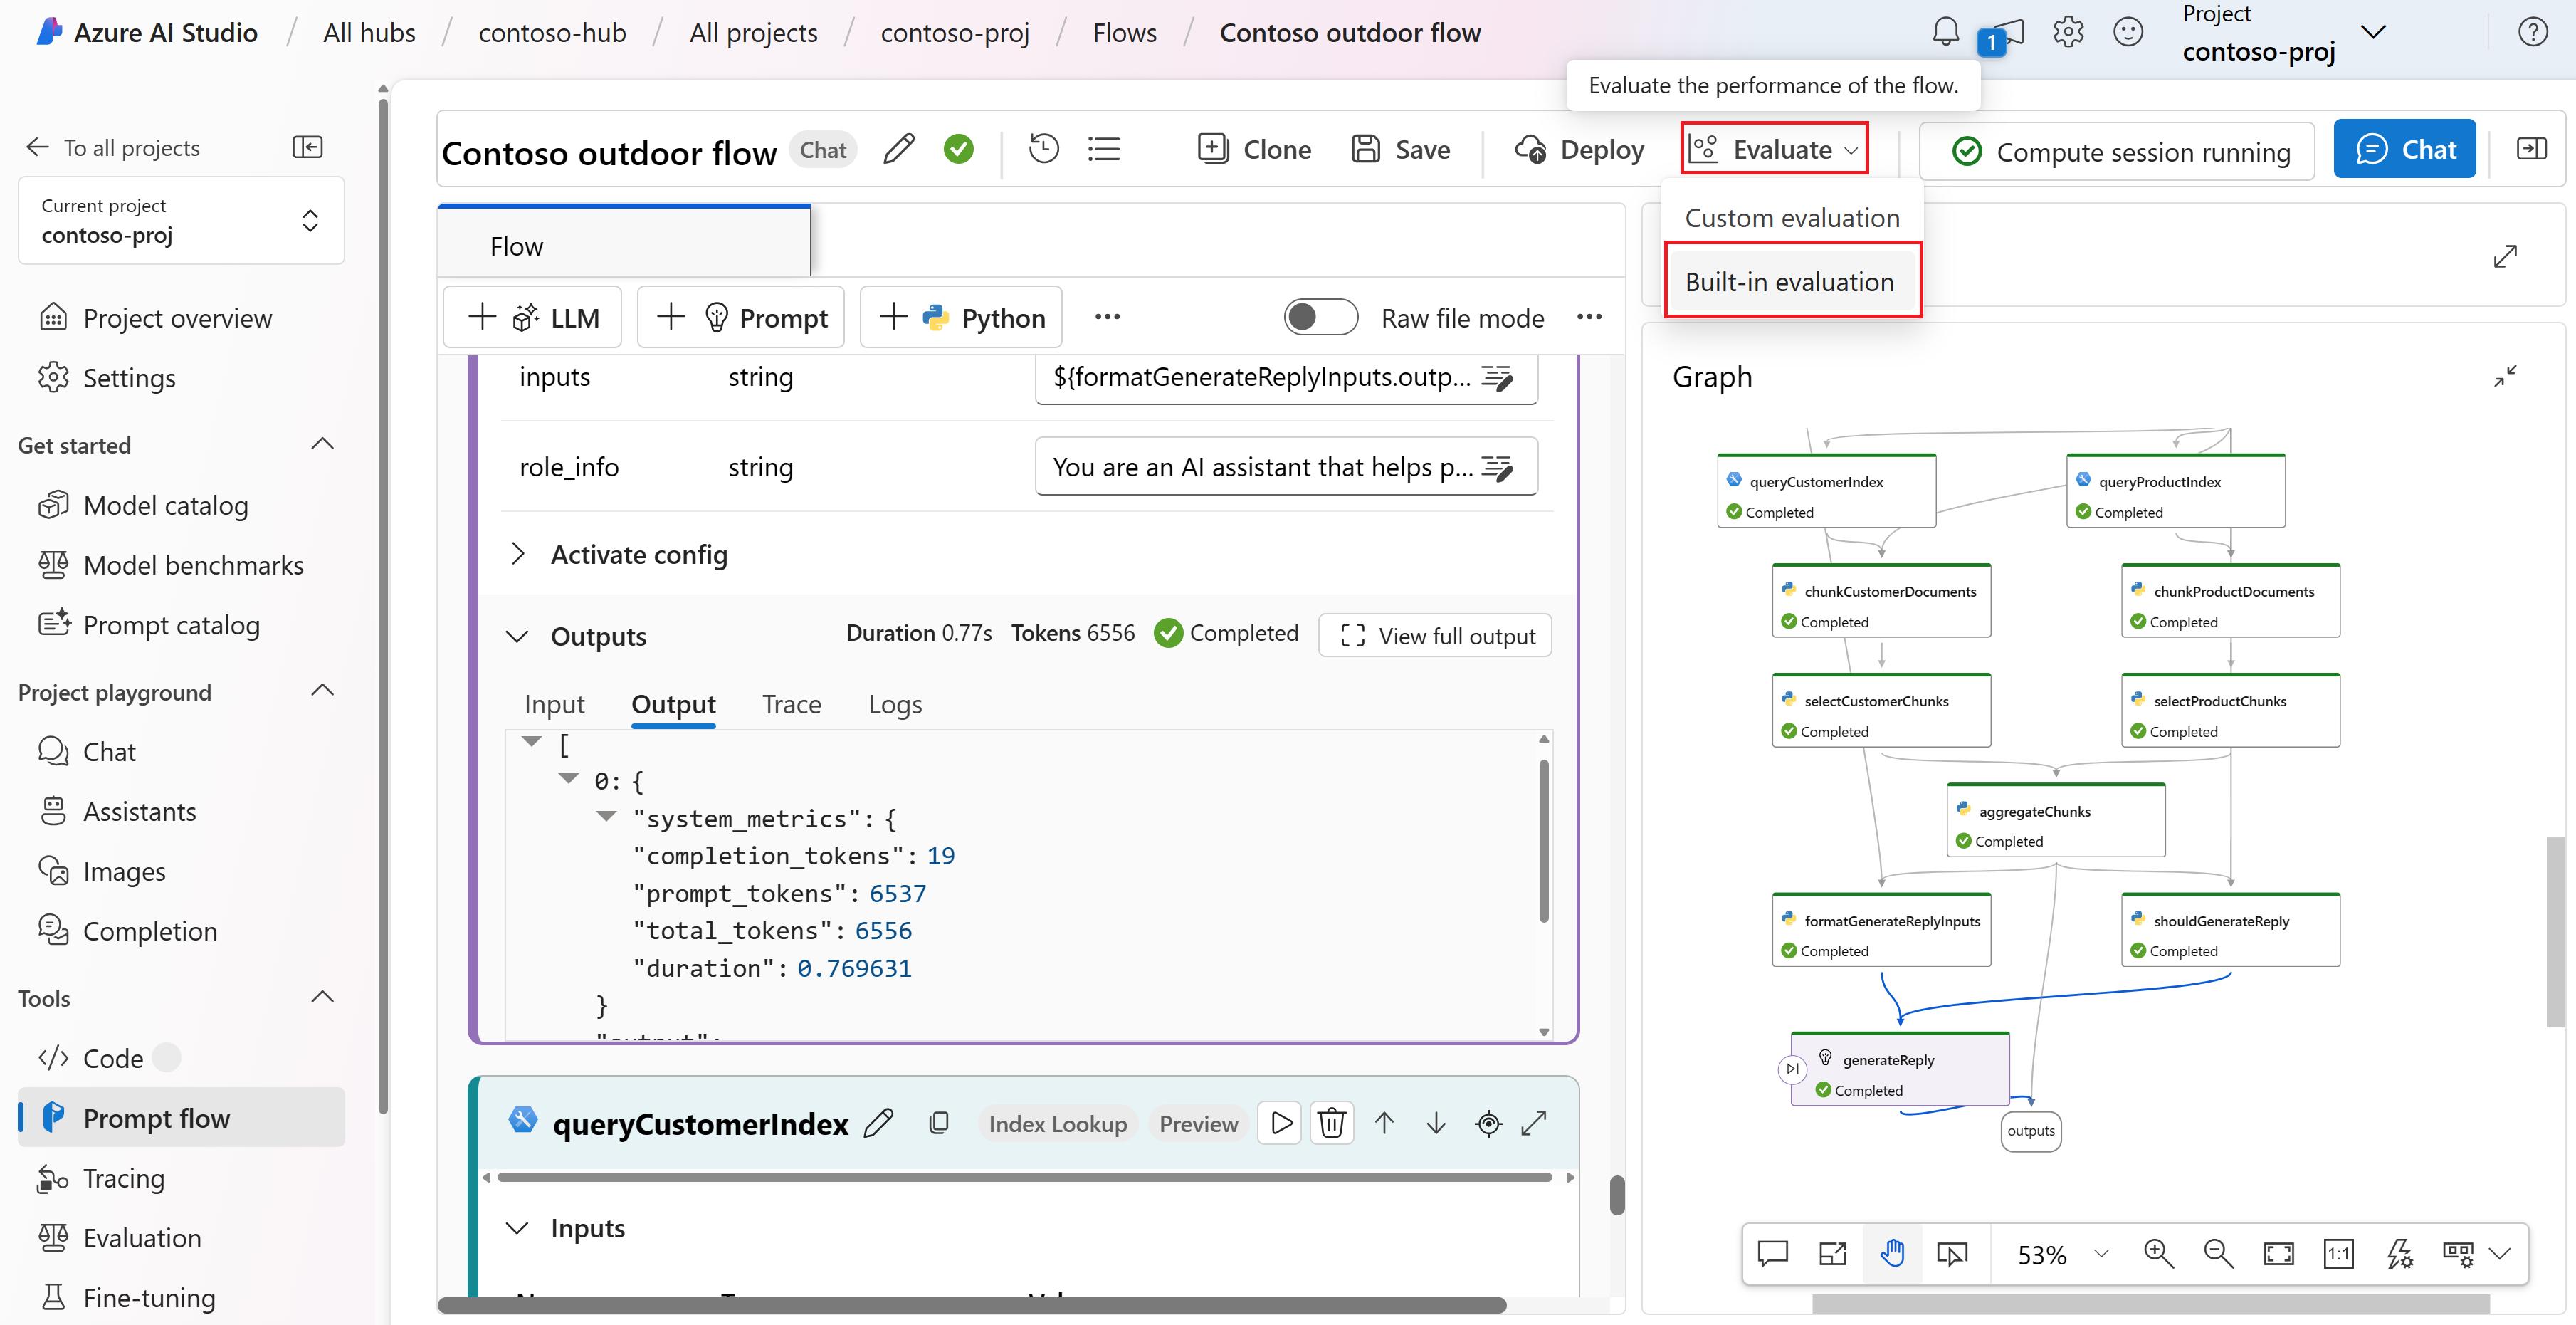Image resolution: width=2576 pixels, height=1325 pixels.
Task: Click View full output
Action: tap(1435, 635)
